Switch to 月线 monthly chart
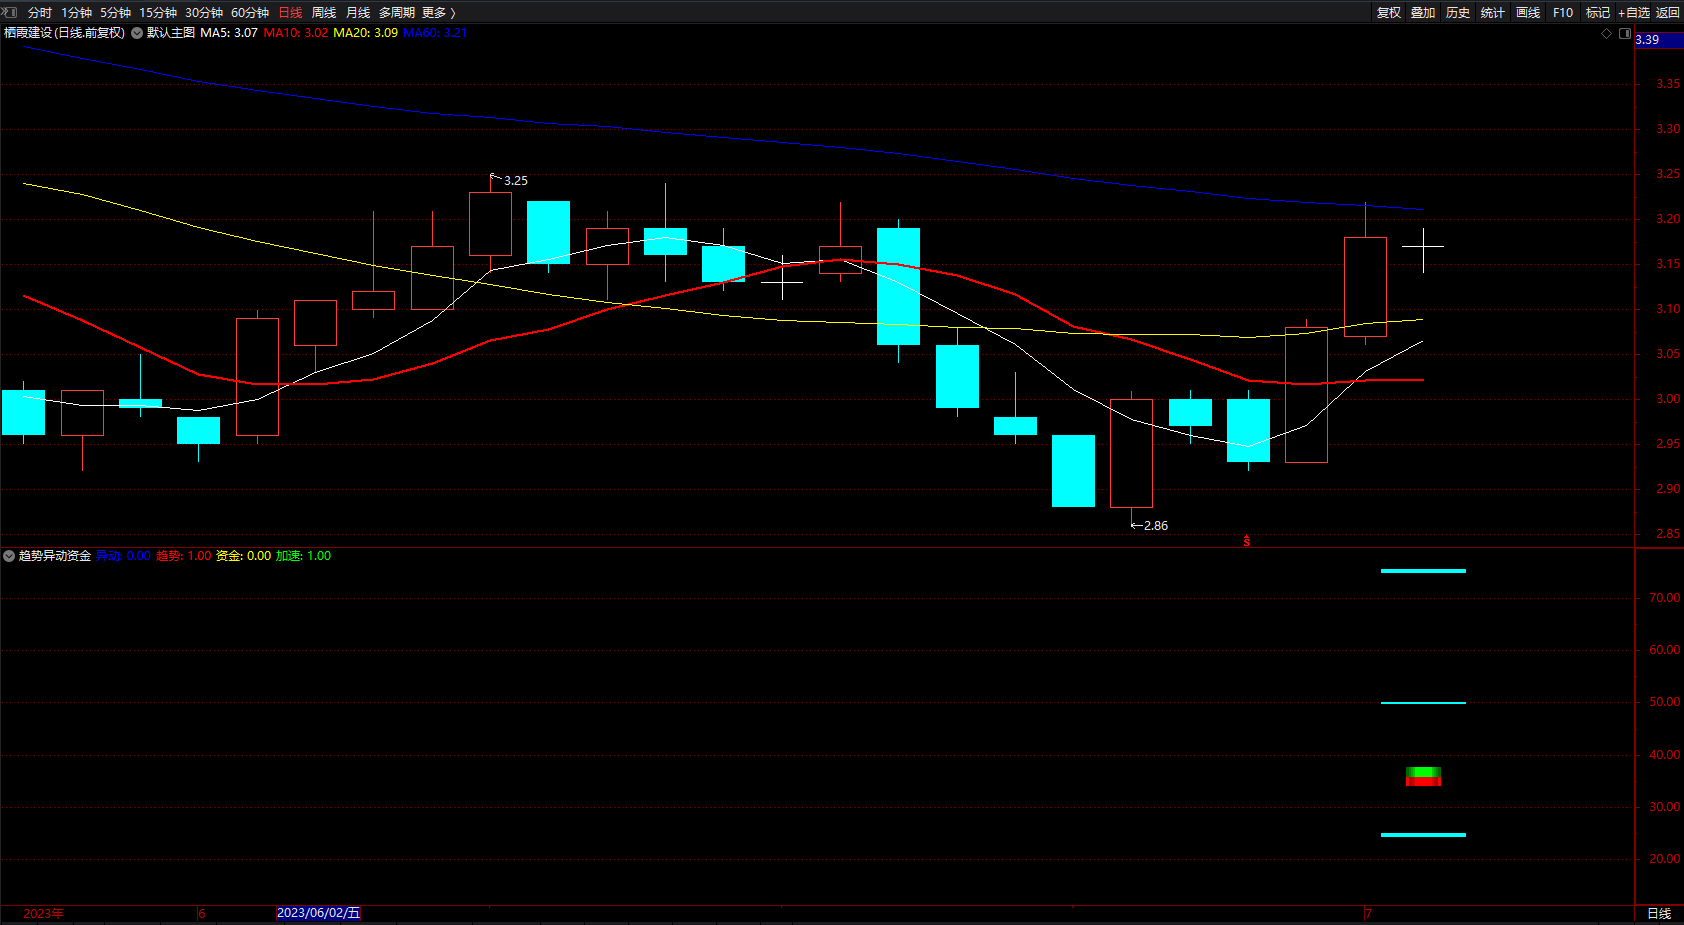Screen dimensions: 1684x925 358,13
